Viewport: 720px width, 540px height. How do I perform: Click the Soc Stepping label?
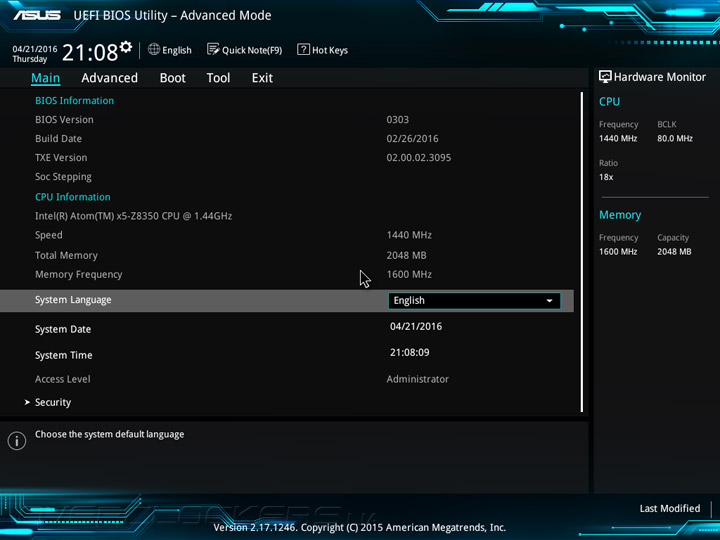(63, 177)
